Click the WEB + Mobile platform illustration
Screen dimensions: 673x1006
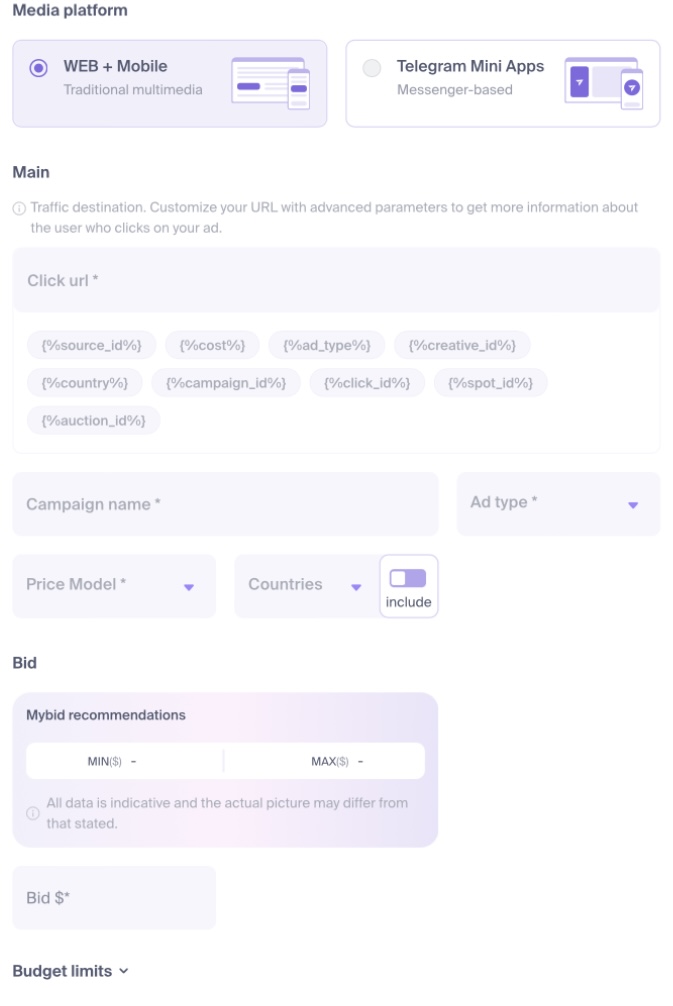click(270, 83)
